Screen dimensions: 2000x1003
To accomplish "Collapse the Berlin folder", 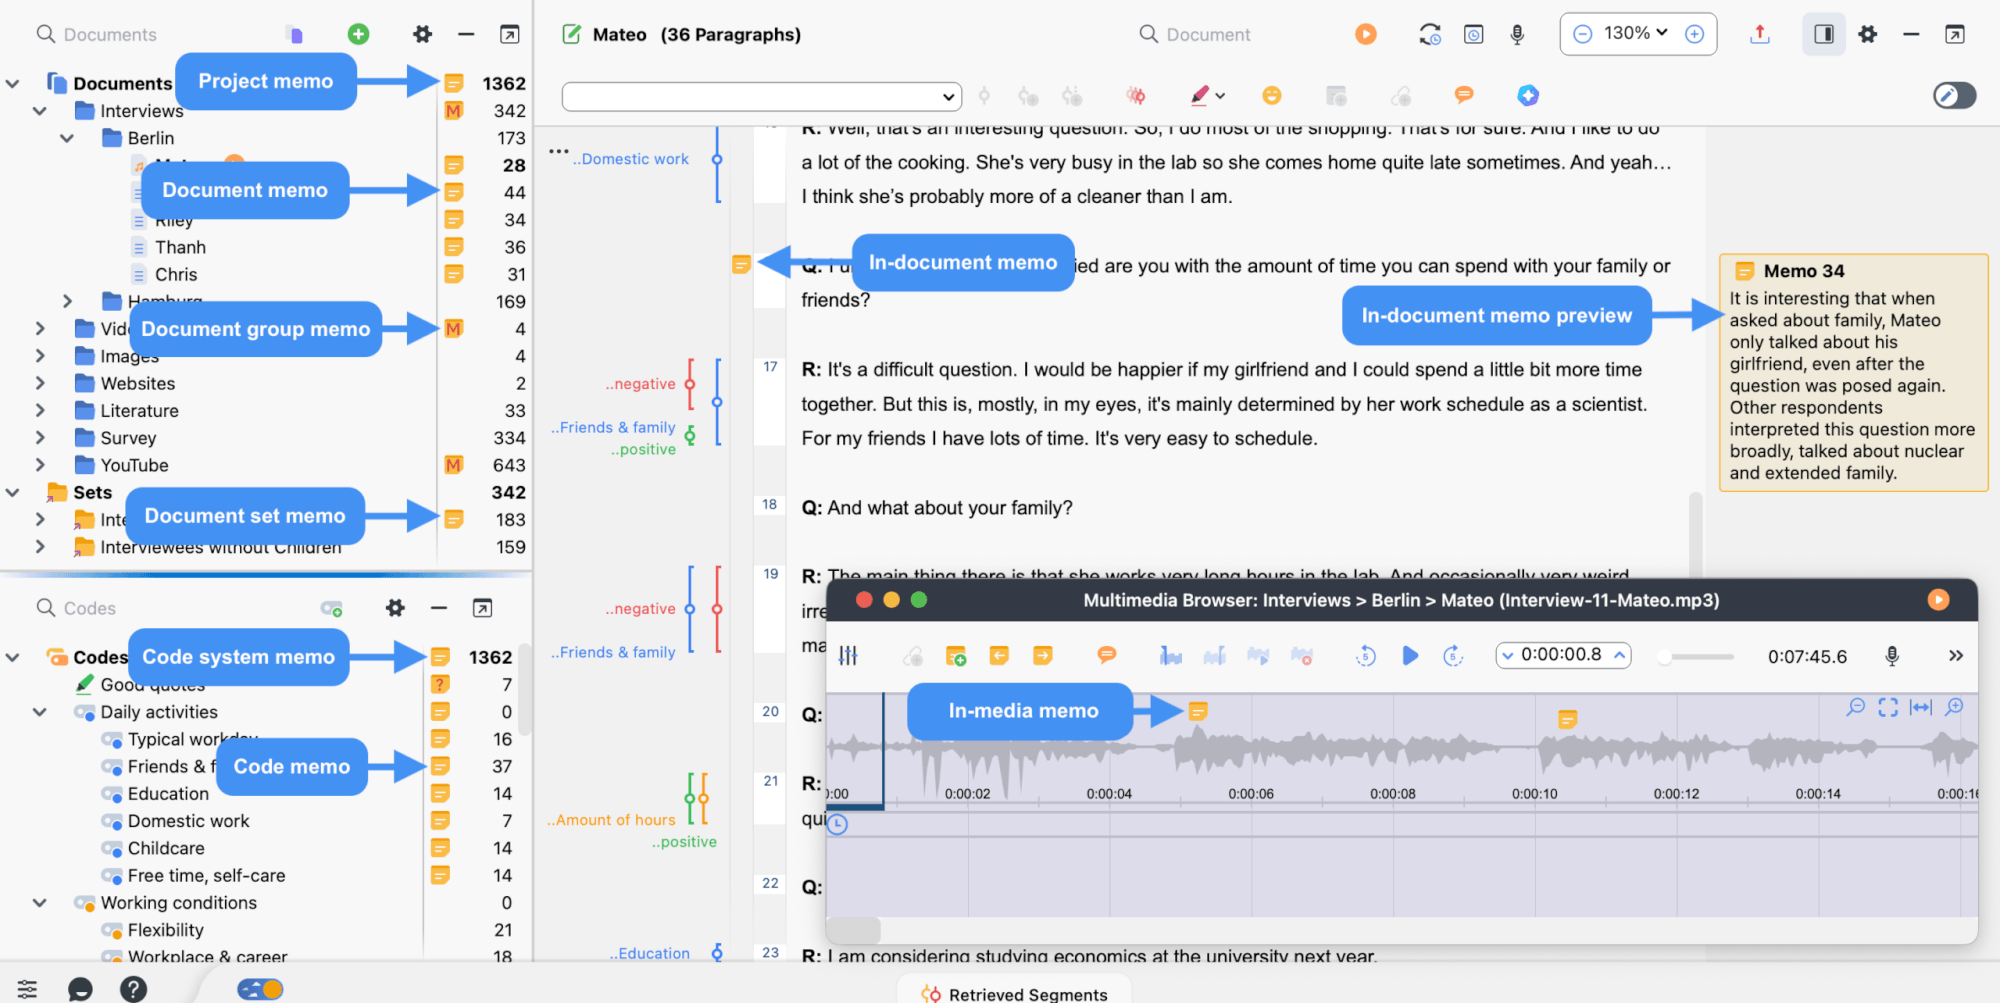I will [x=67, y=137].
